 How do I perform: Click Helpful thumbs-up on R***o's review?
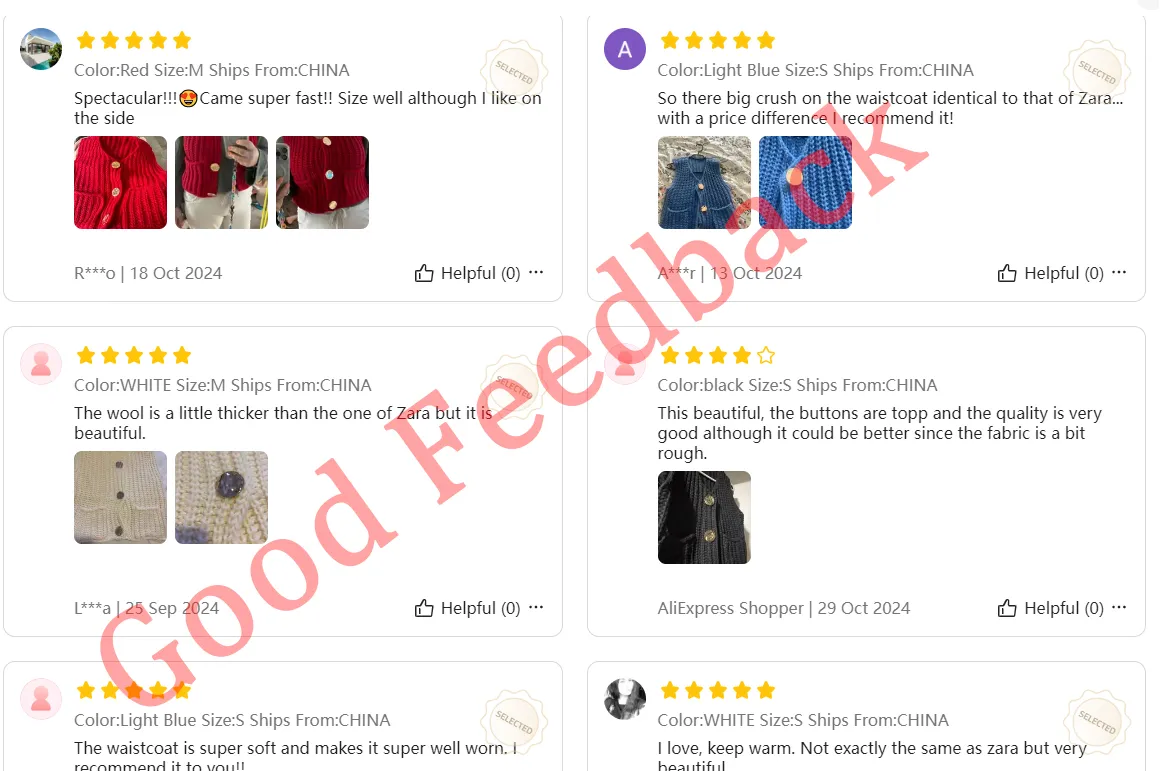pyautogui.click(x=467, y=274)
